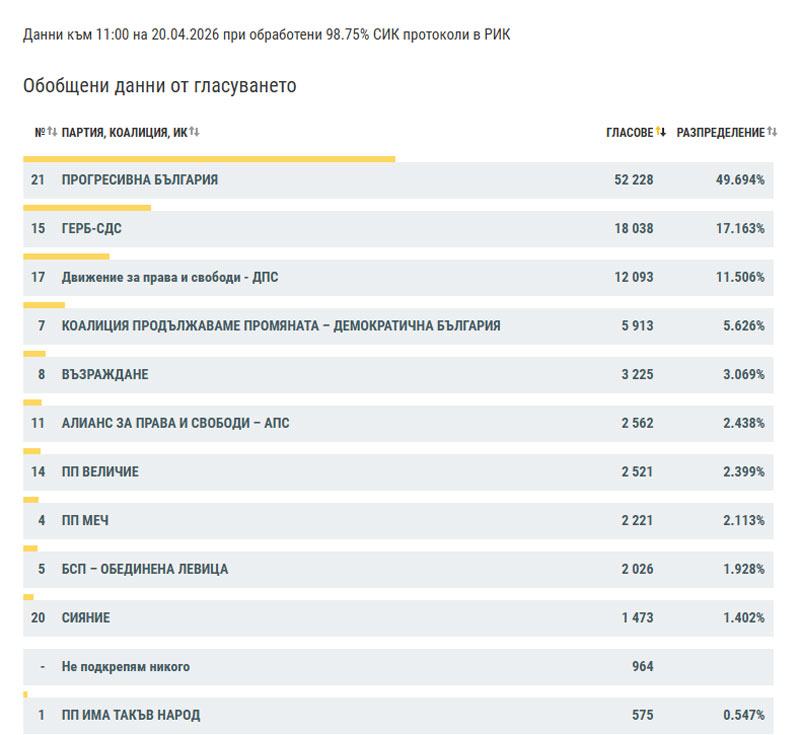Click Движение за права и свободи - ДПС
Image resolution: width=800 pixels, height=735 pixels.
169,277
